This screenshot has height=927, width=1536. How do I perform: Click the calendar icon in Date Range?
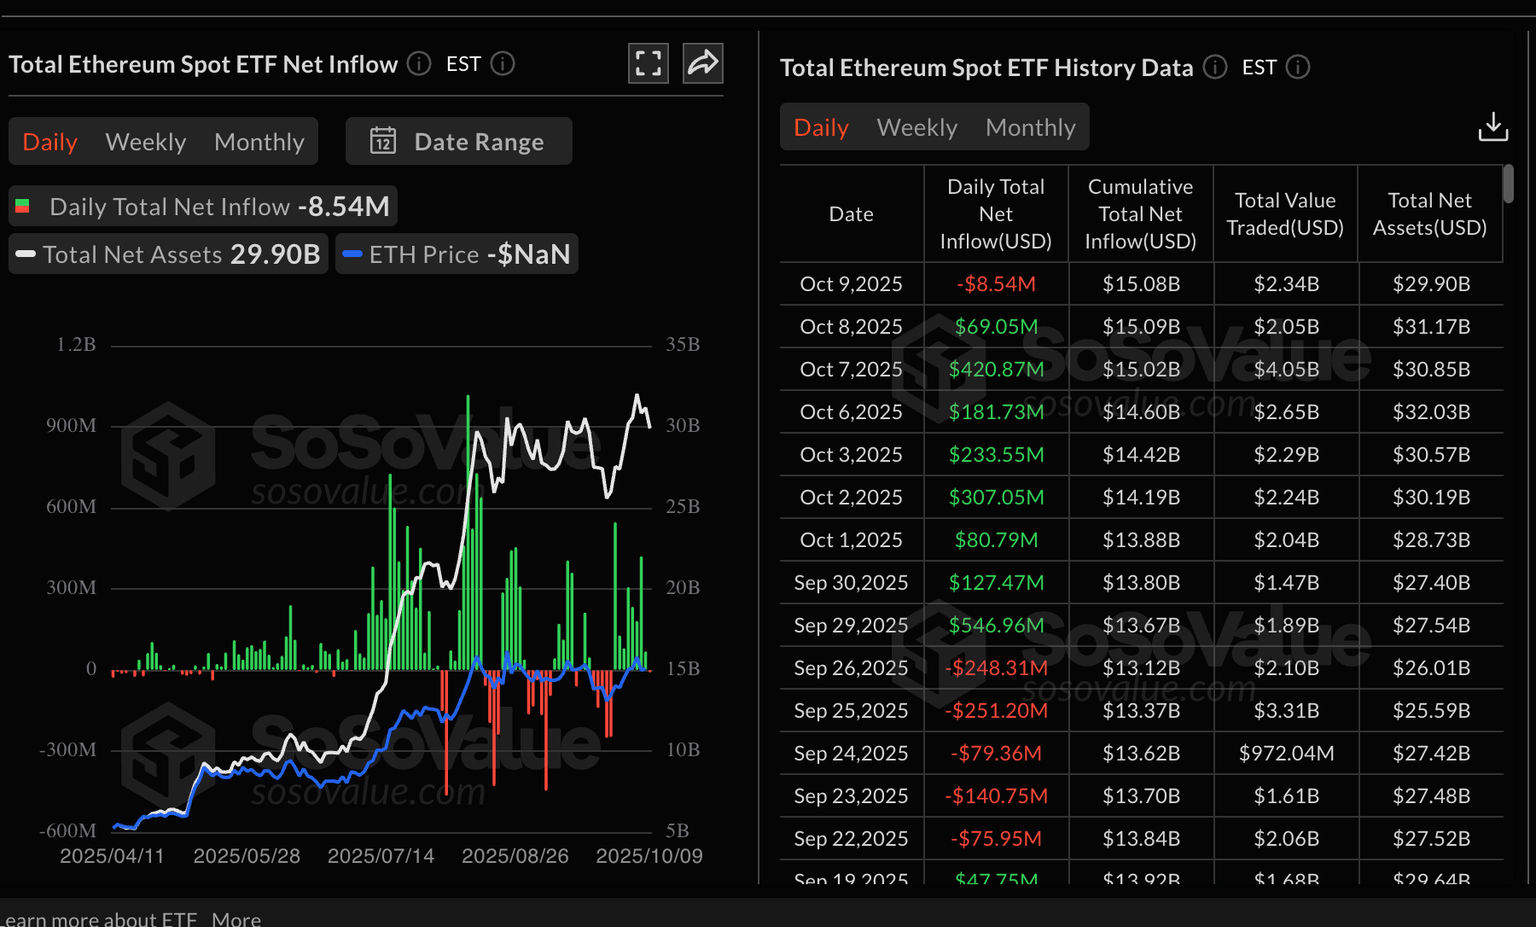point(383,141)
